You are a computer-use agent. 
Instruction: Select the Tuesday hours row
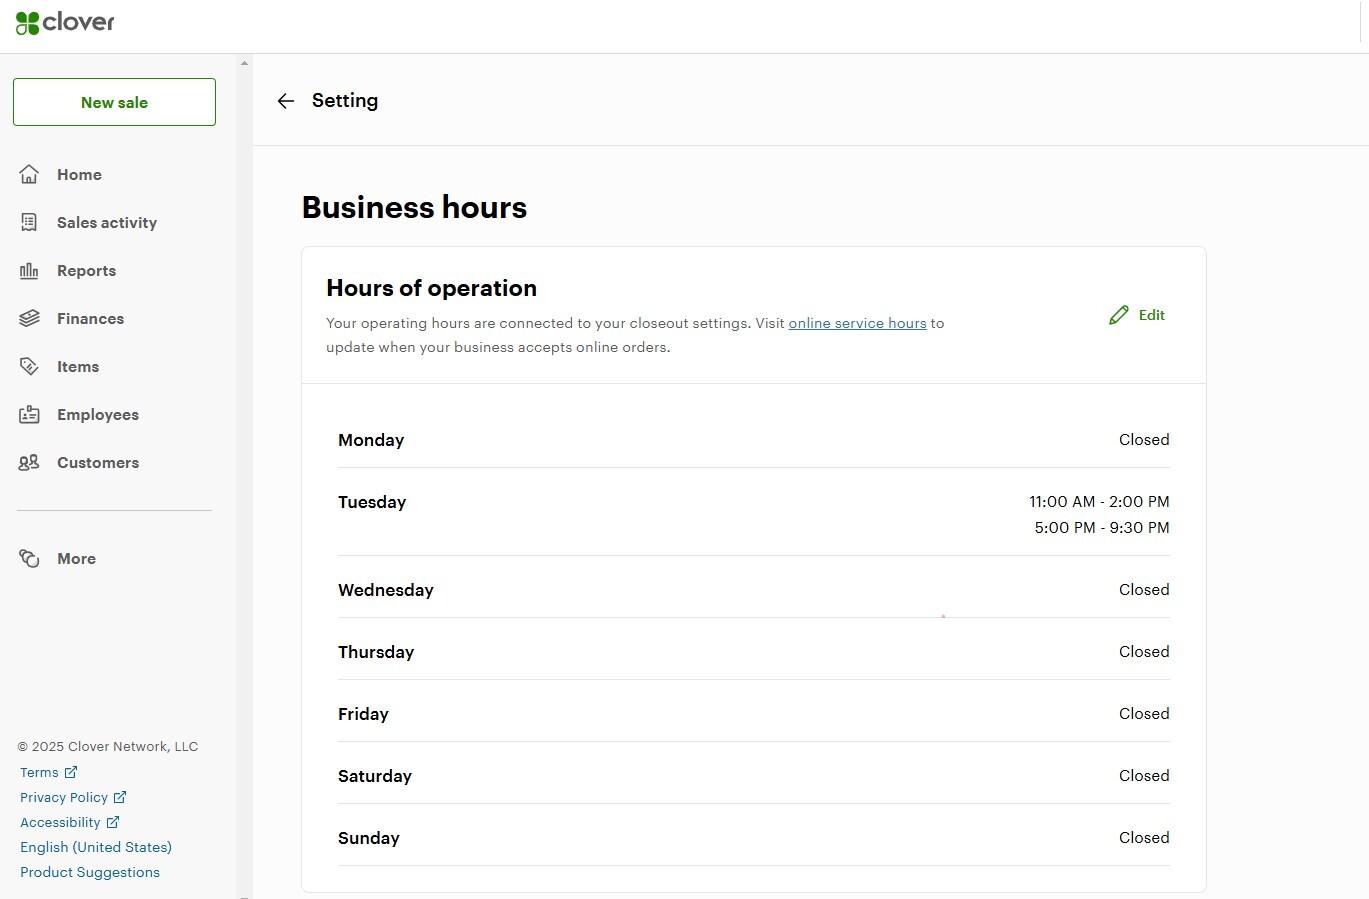point(753,514)
